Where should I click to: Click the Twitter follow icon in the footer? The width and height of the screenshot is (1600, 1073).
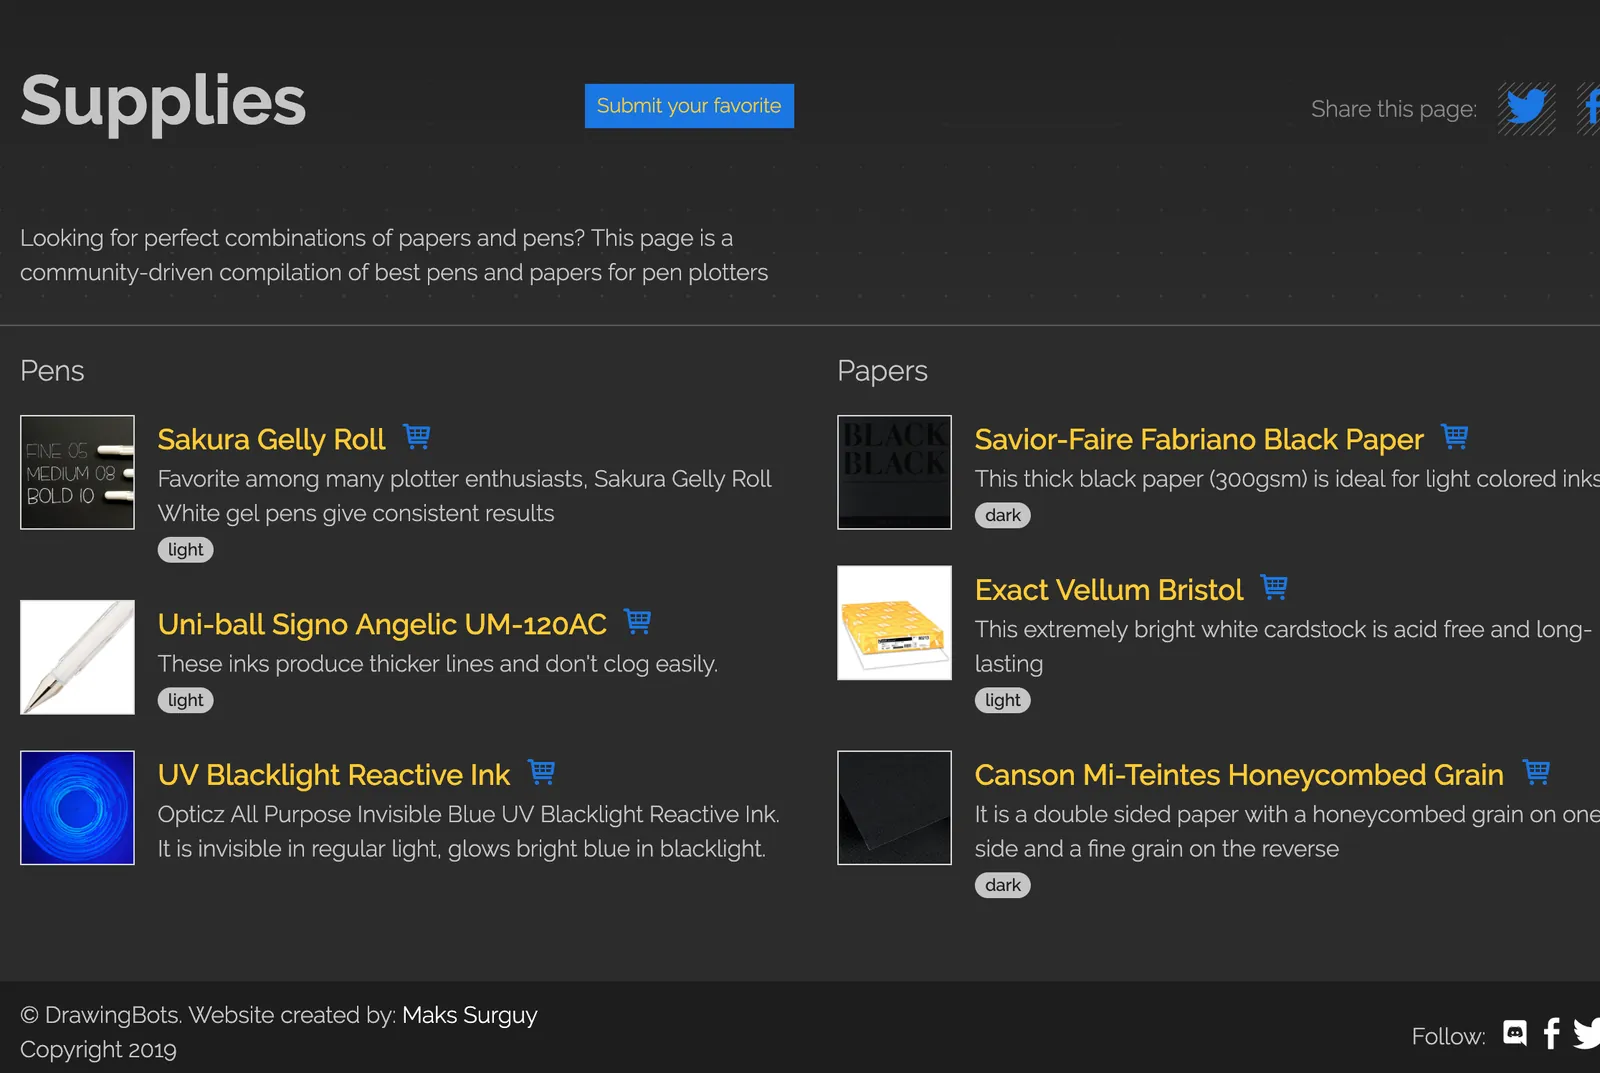1587,1033
